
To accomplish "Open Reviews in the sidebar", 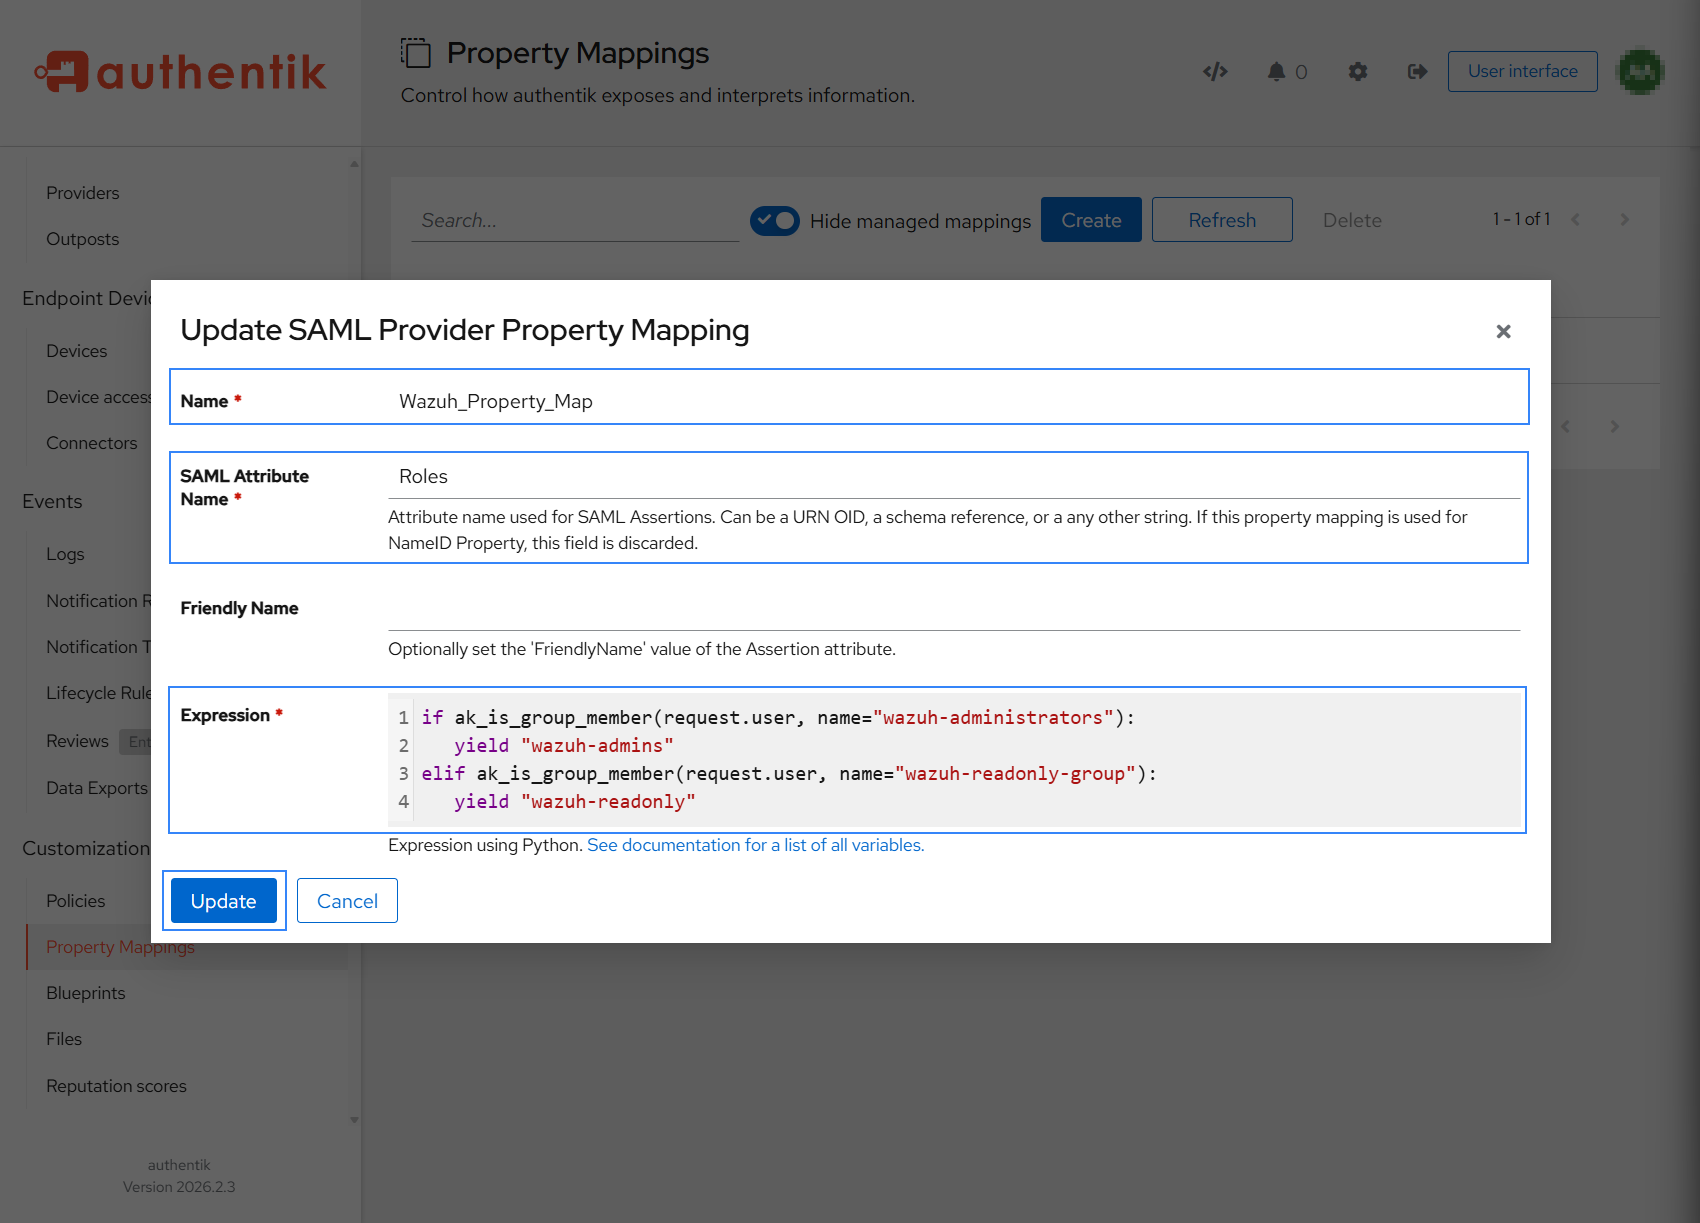I will pyautogui.click(x=77, y=741).
